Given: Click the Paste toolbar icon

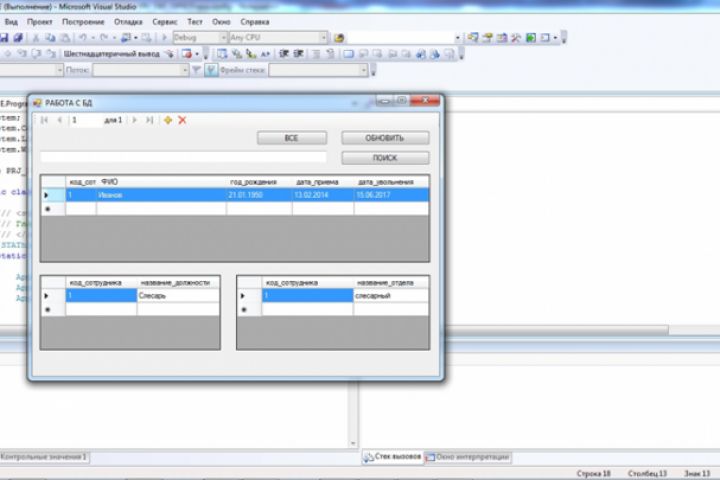Looking at the screenshot, I should pyautogui.click(x=65, y=38).
